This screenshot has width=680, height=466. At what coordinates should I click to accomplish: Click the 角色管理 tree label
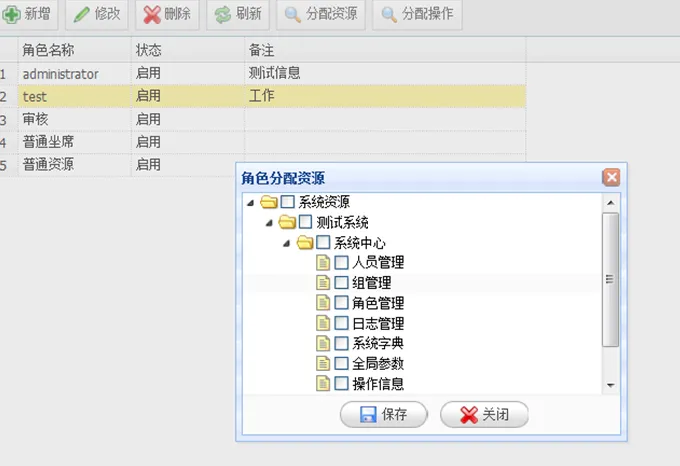378,303
